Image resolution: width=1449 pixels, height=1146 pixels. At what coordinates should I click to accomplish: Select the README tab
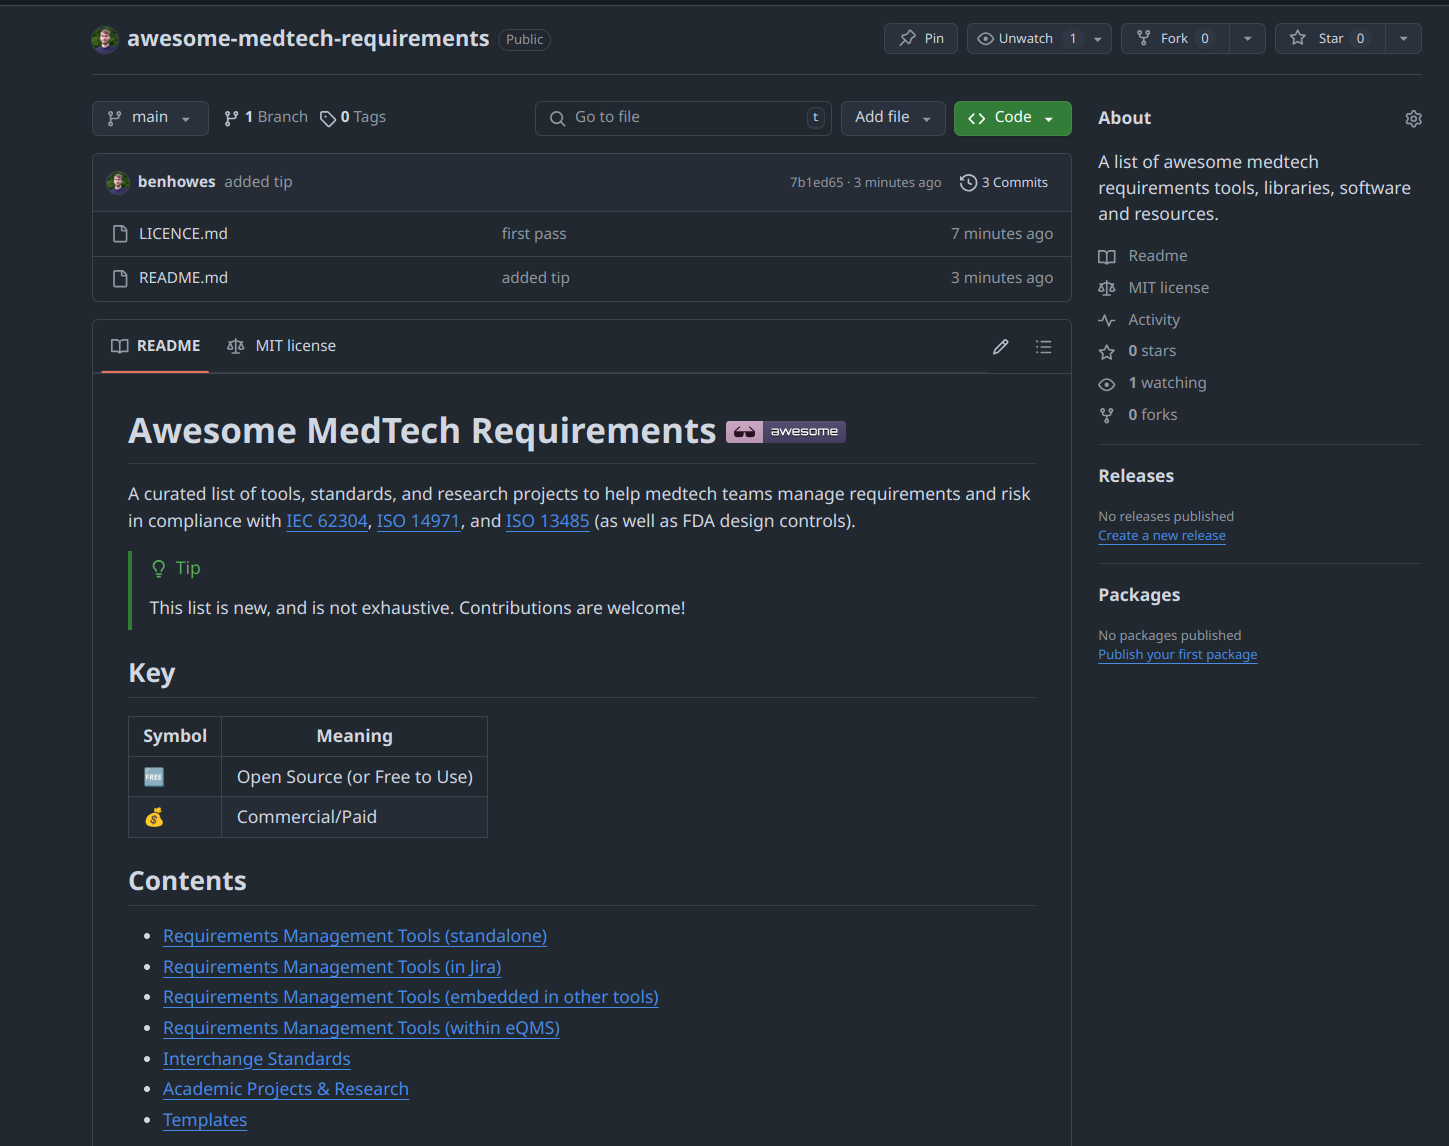pyautogui.click(x=155, y=346)
